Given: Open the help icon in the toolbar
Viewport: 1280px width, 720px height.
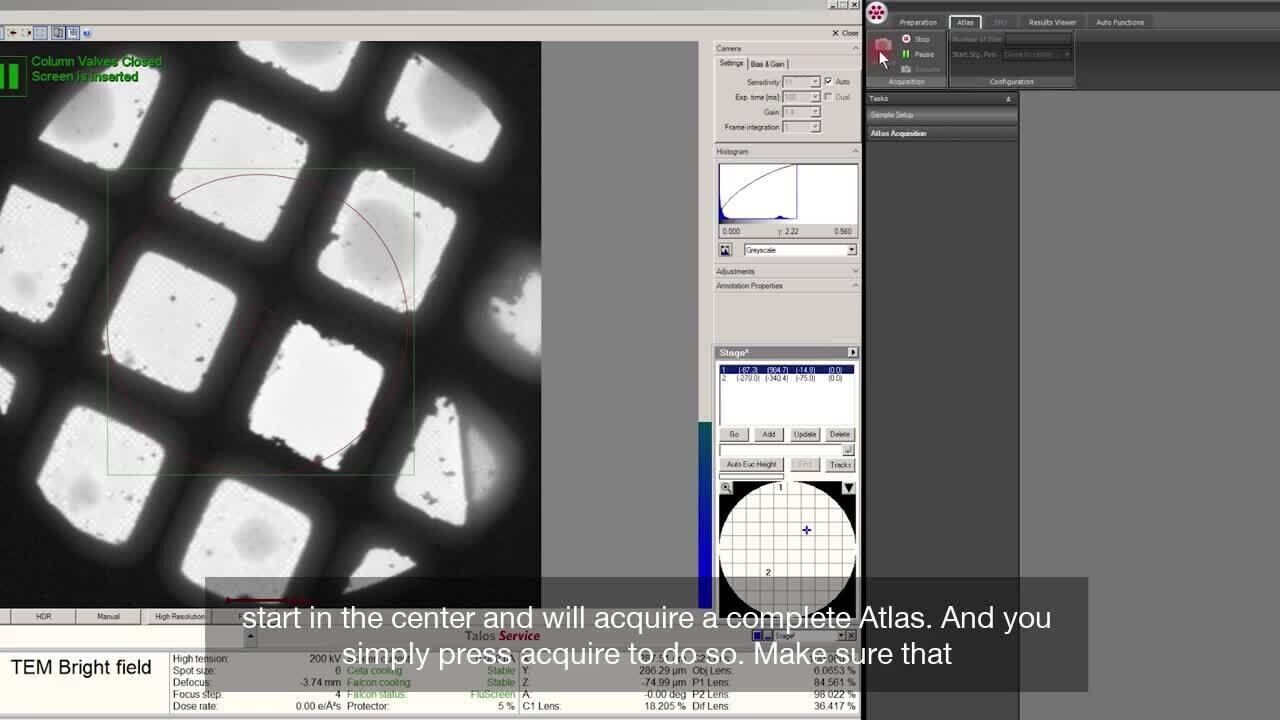Looking at the screenshot, I should pyautogui.click(x=87, y=33).
